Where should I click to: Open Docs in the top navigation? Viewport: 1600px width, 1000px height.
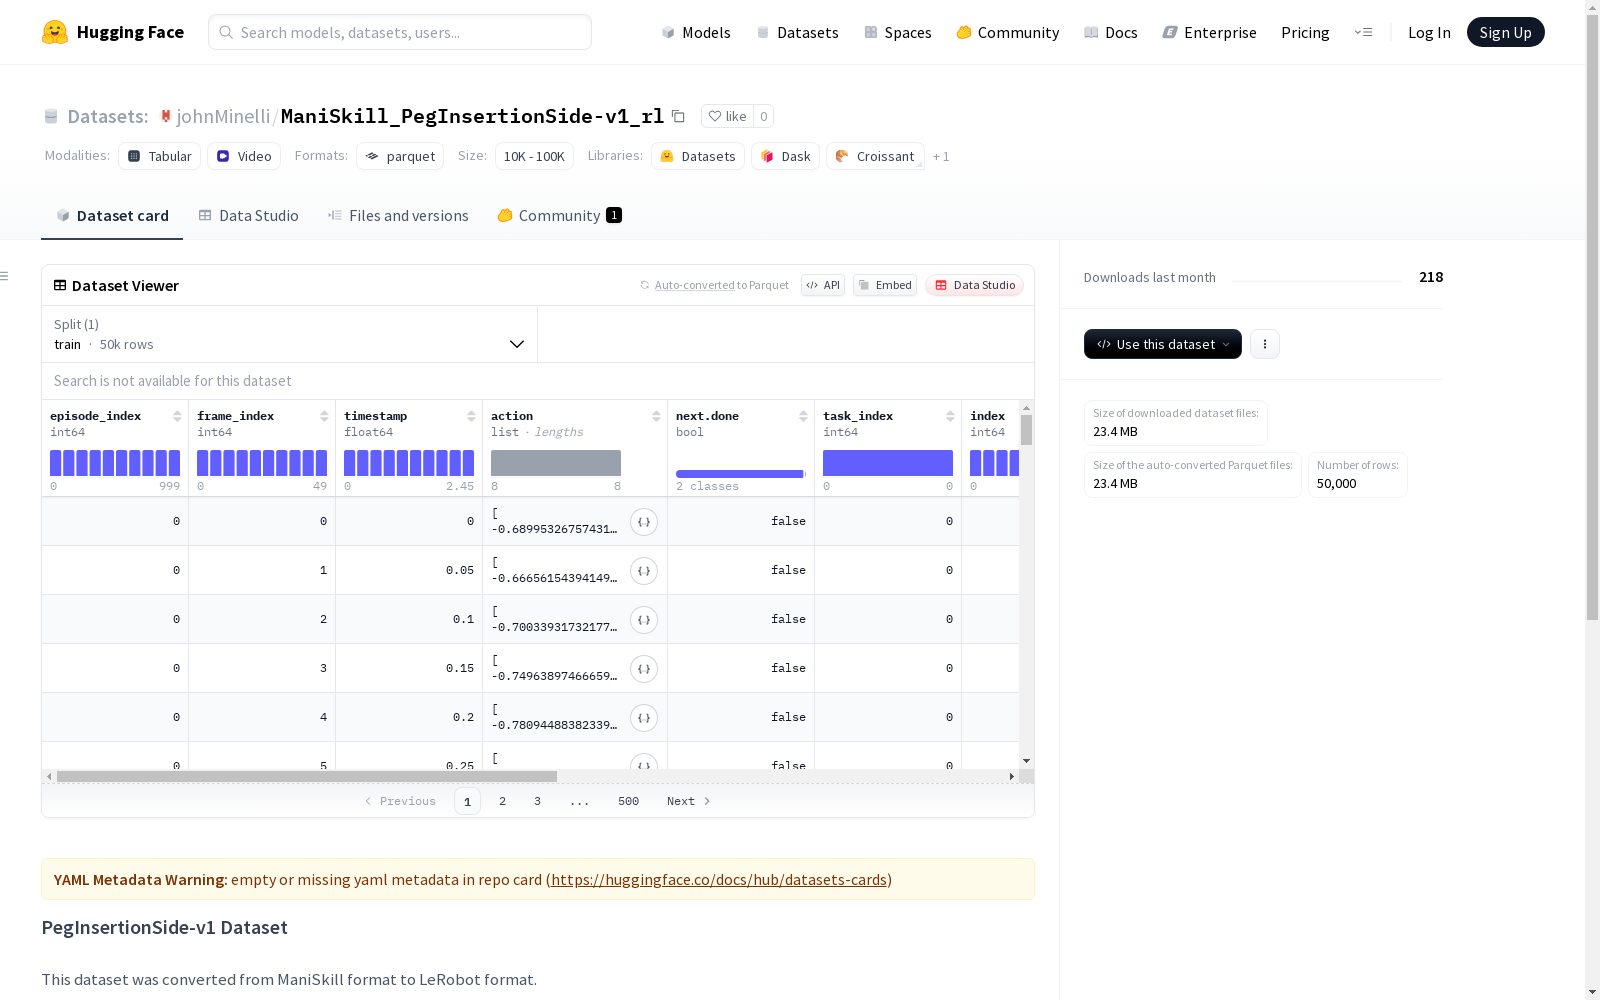coord(1111,33)
